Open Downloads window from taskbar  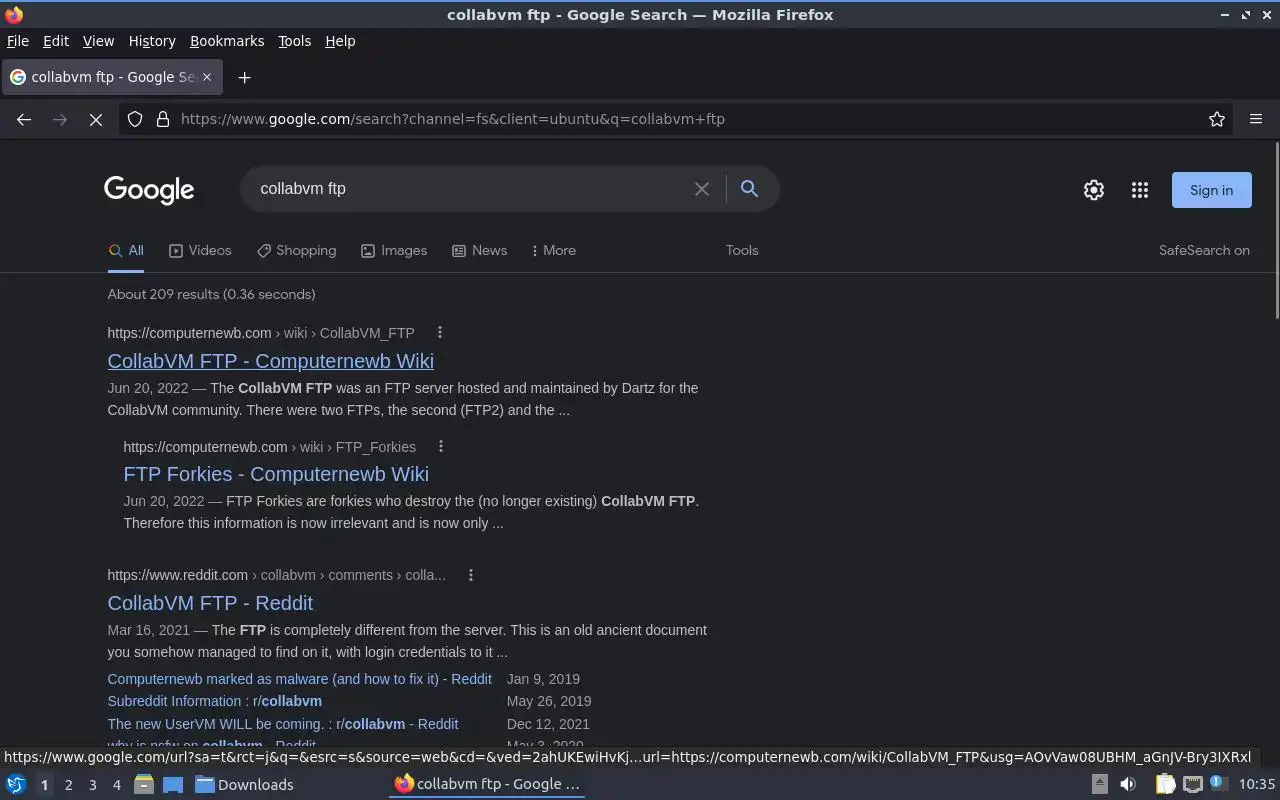[244, 785]
